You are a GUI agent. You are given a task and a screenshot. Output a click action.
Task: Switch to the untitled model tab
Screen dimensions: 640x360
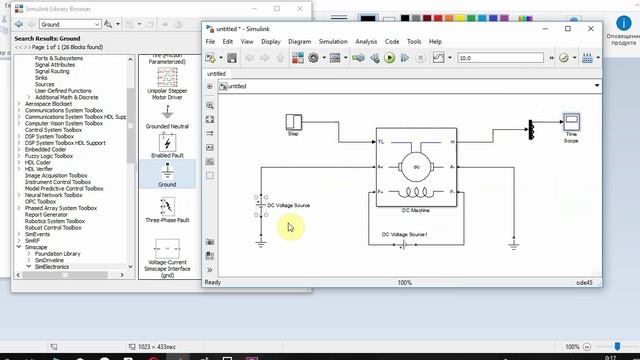coord(216,74)
